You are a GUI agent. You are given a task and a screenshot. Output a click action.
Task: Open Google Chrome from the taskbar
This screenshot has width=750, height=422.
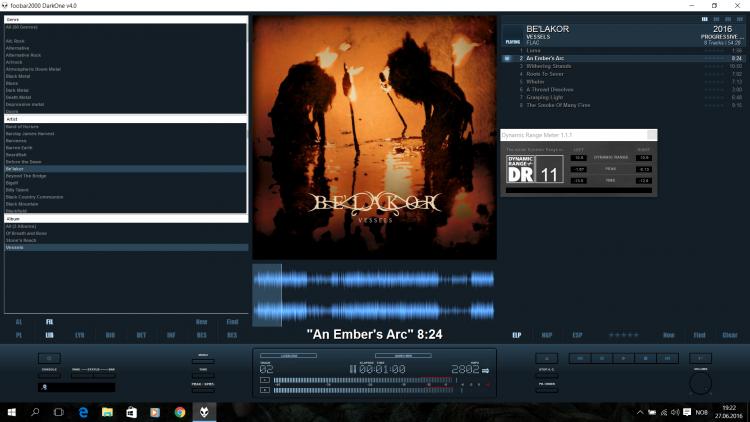coord(180,412)
